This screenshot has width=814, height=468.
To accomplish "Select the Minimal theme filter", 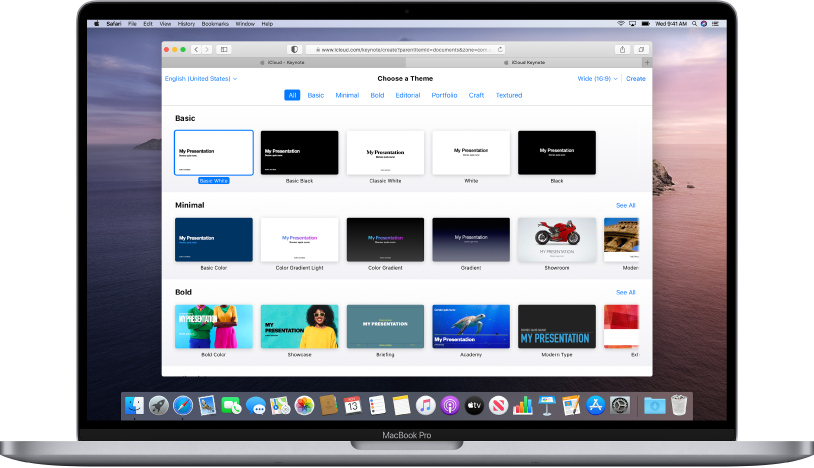I will pos(347,95).
